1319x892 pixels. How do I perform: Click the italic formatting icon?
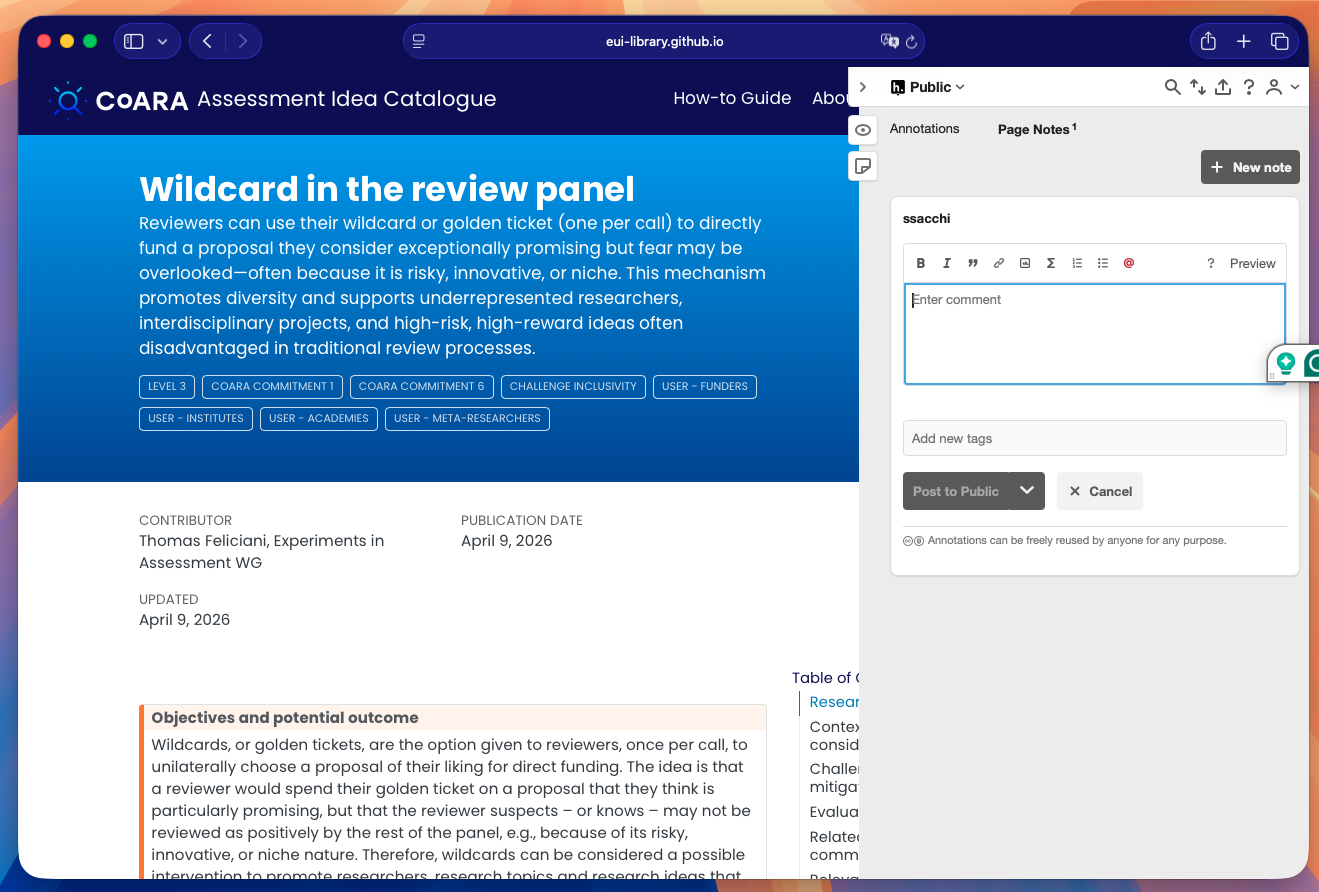pyautogui.click(x=947, y=263)
